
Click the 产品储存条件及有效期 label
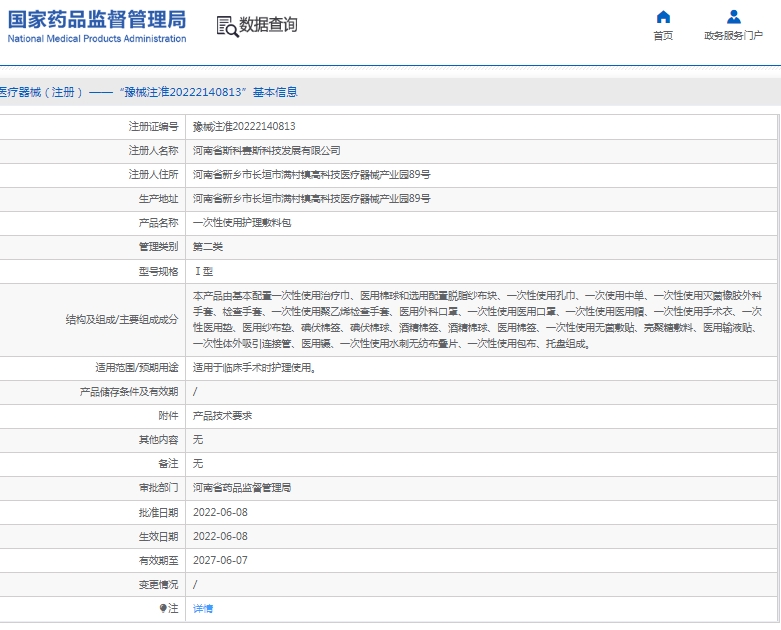point(129,392)
